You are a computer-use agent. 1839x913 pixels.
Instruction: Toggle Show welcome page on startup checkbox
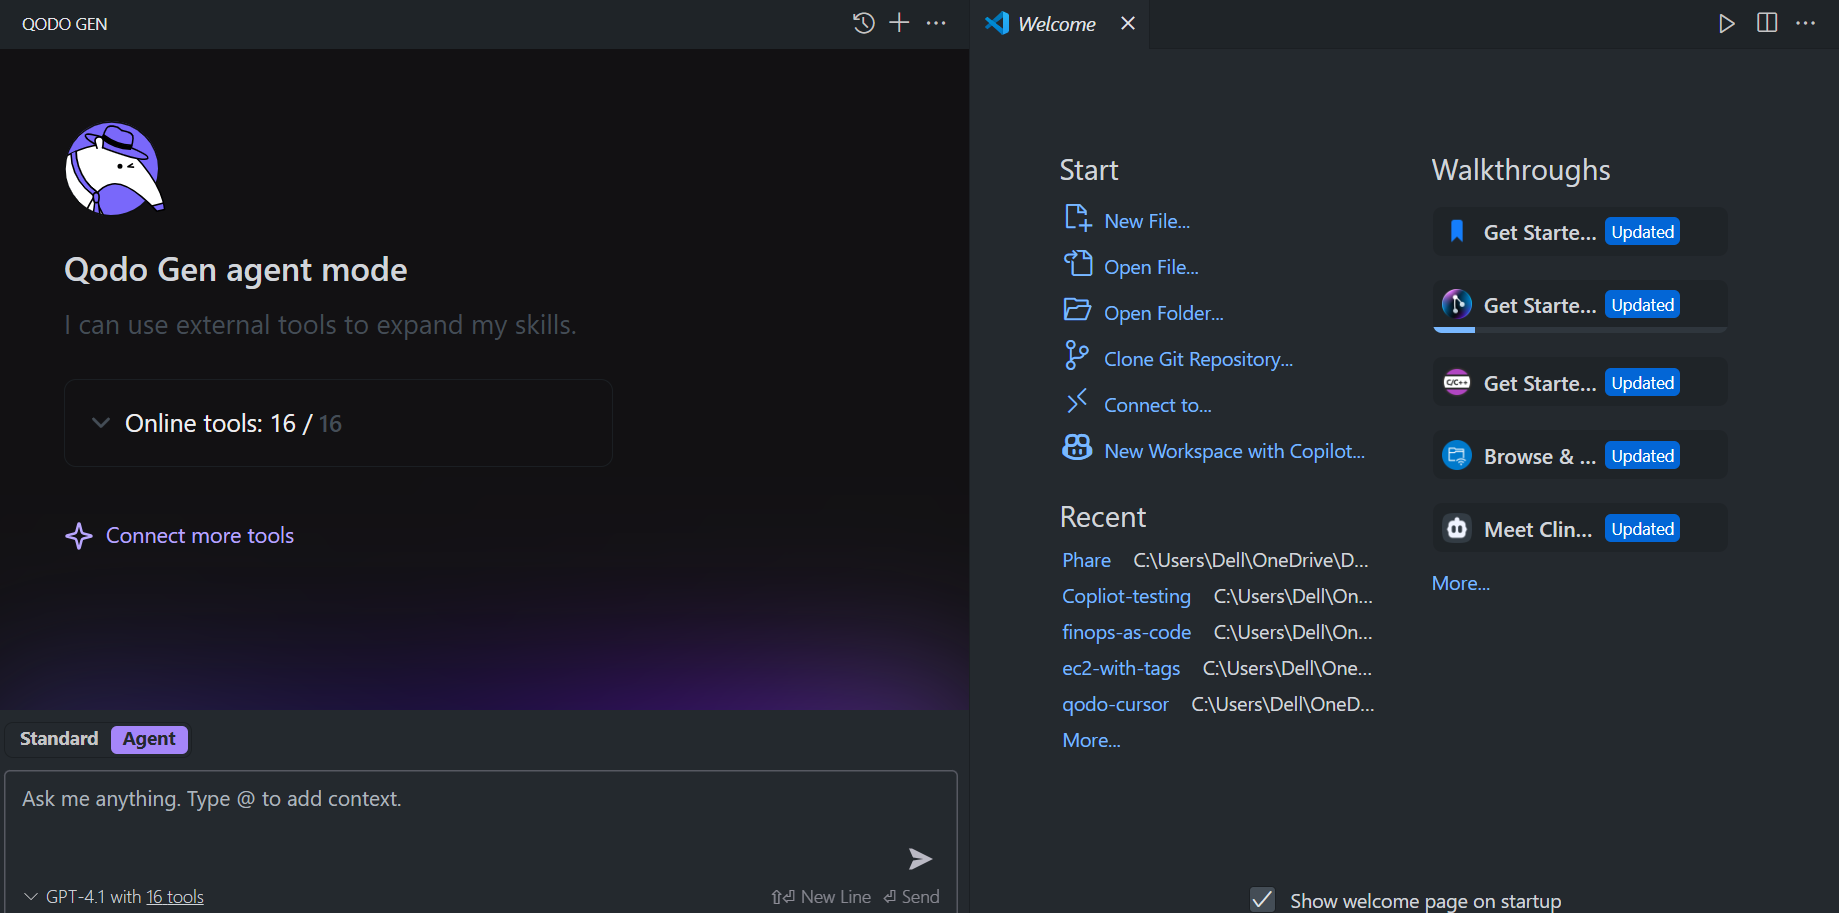(x=1263, y=900)
